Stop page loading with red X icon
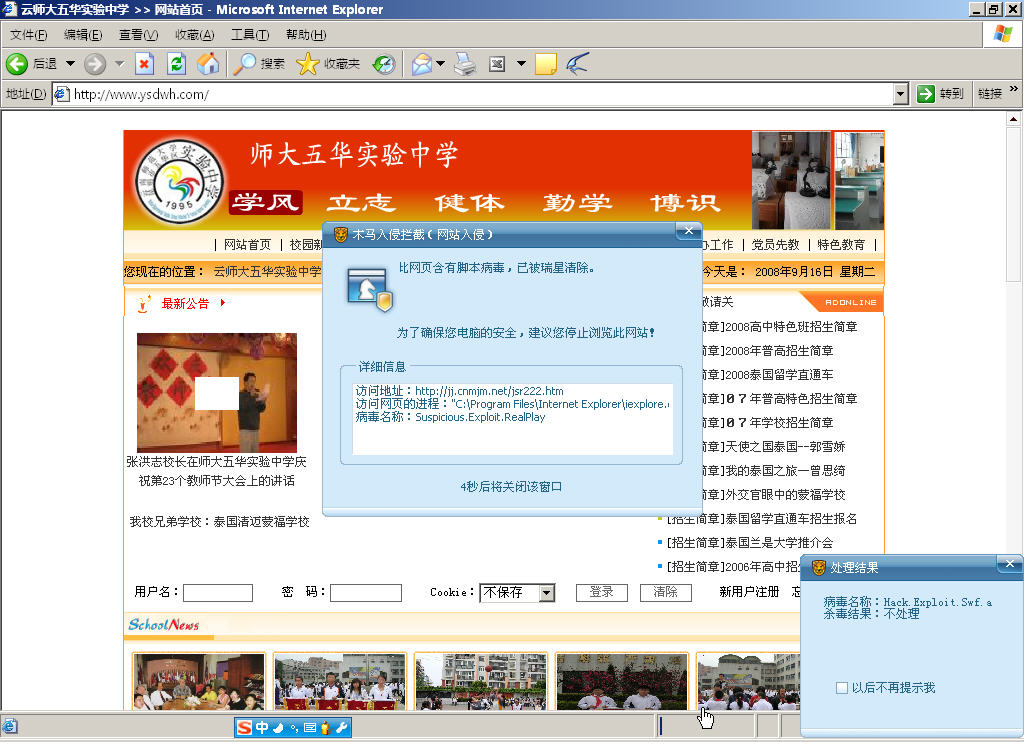 click(144, 64)
